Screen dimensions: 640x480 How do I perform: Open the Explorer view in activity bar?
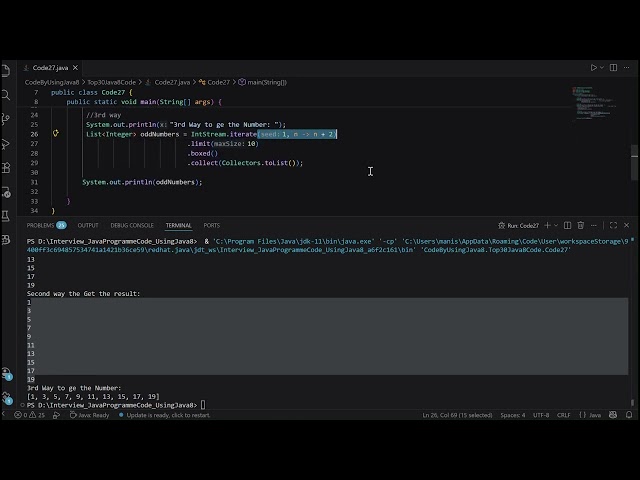point(6,71)
